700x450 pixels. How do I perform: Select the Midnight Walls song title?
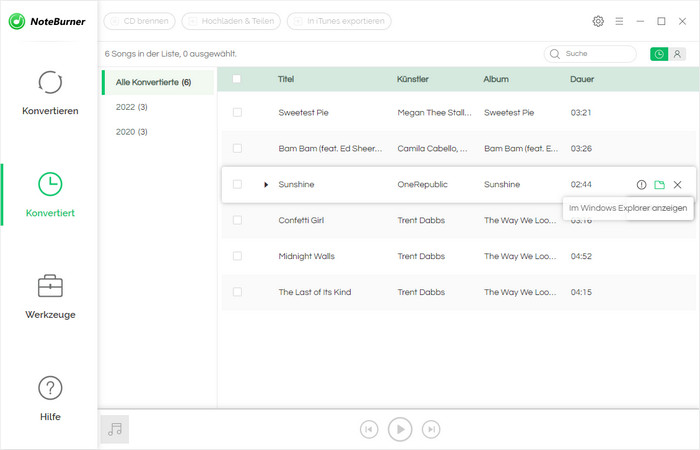(x=306, y=256)
